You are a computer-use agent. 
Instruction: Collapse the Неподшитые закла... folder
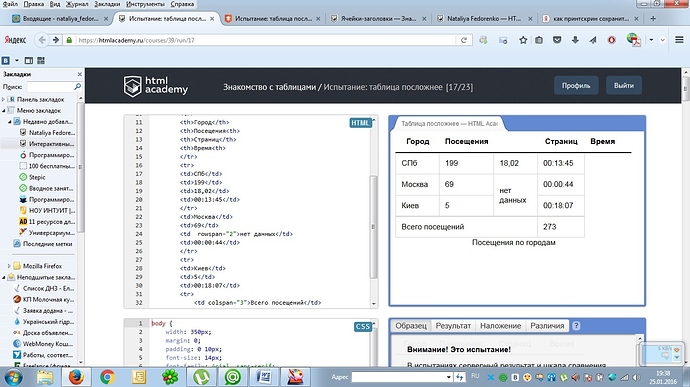(x=4, y=277)
